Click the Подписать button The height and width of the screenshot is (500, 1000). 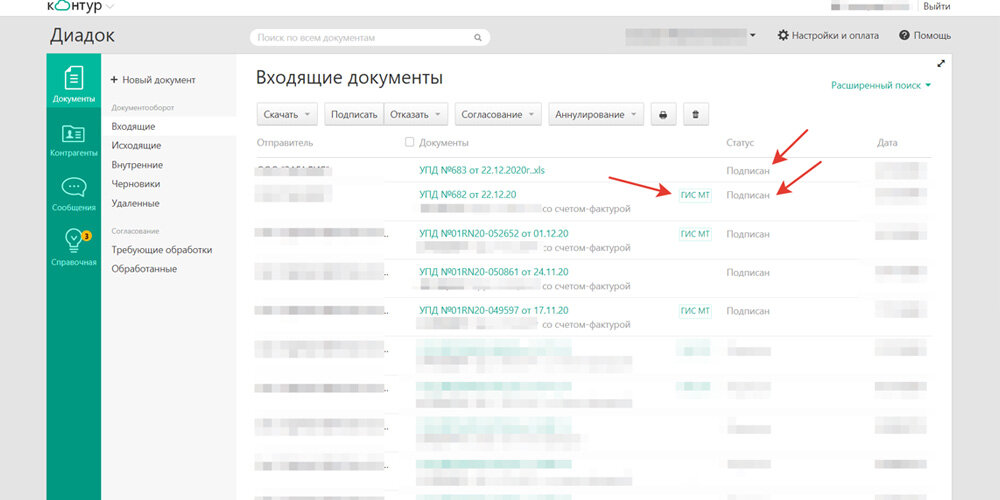(x=353, y=115)
